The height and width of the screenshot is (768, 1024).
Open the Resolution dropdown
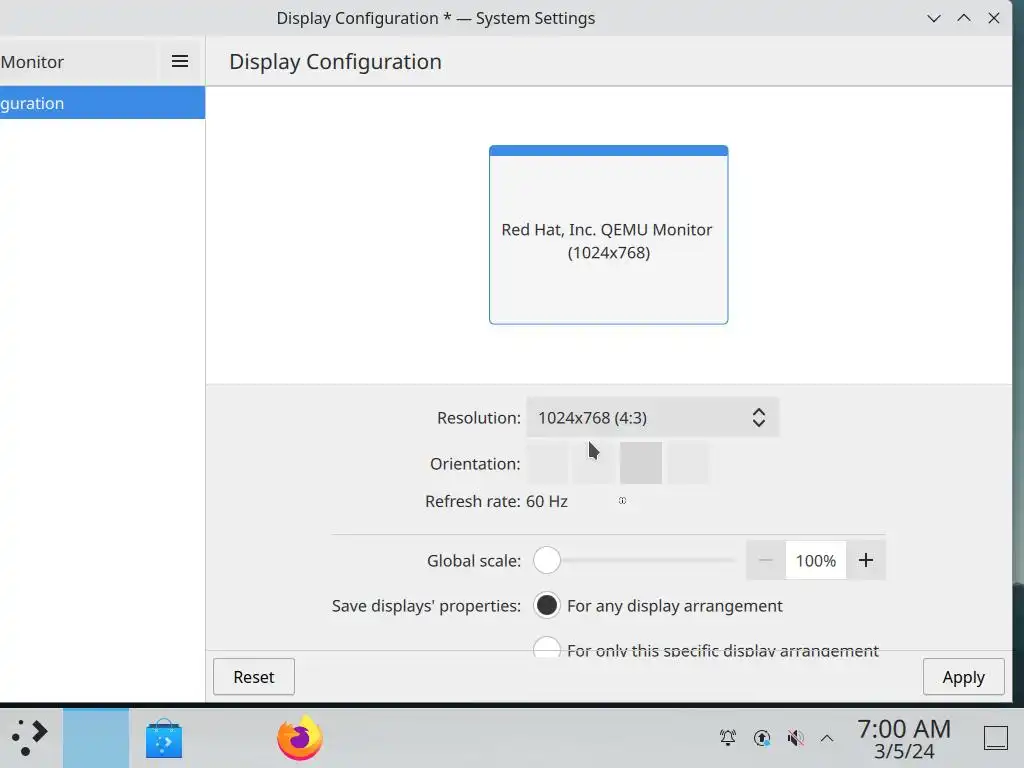click(x=652, y=417)
